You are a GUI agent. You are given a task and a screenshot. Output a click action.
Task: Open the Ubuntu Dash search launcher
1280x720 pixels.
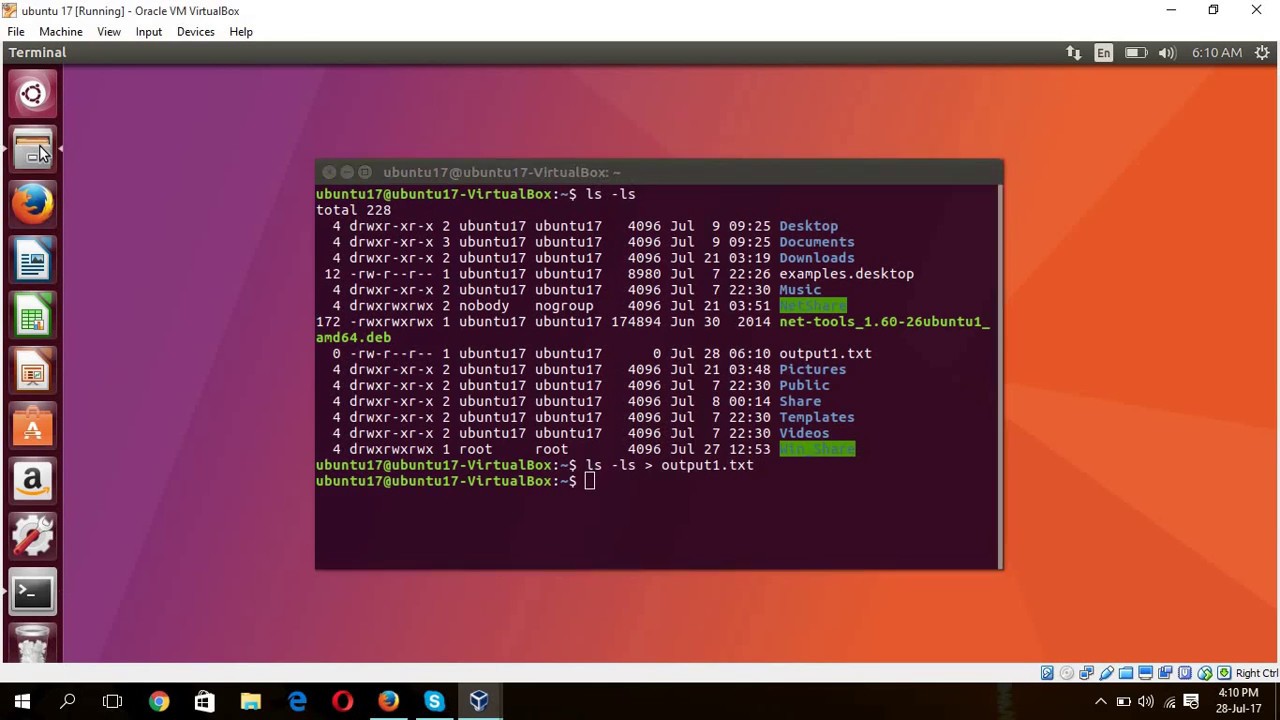click(32, 94)
